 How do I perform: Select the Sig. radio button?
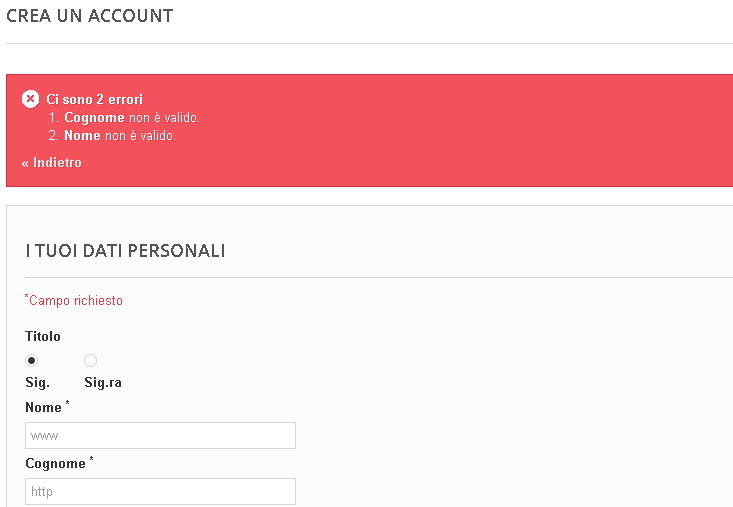31,360
